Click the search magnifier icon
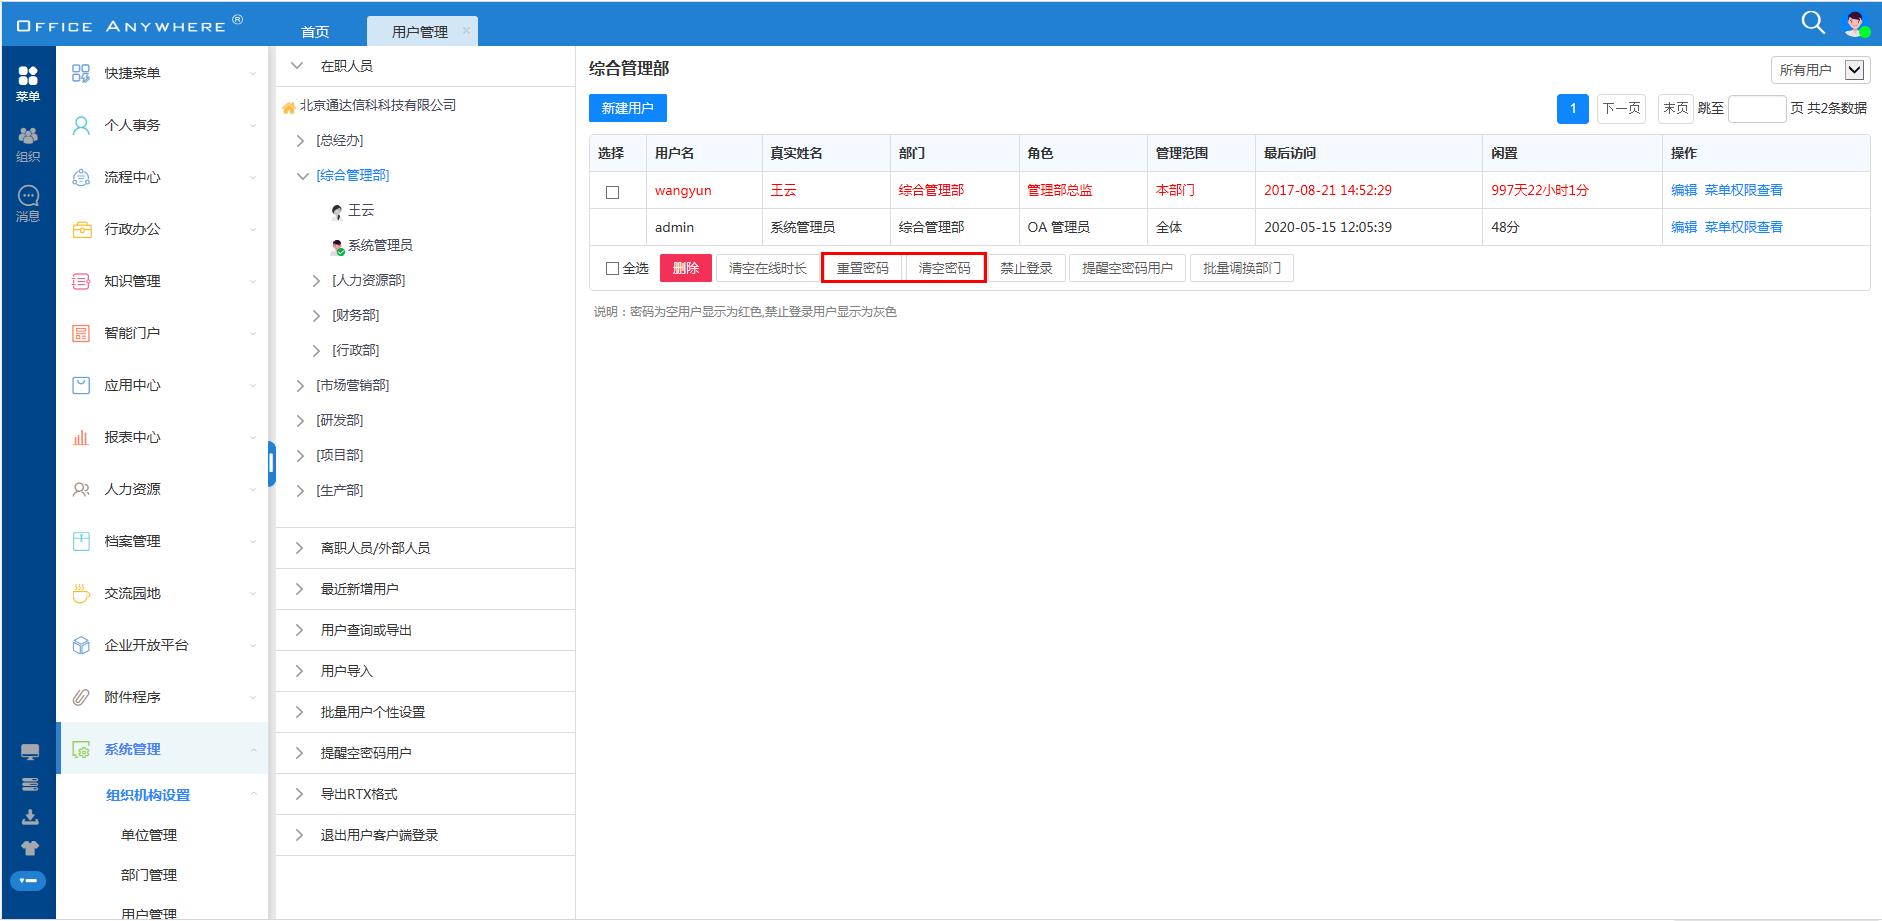 1812,23
